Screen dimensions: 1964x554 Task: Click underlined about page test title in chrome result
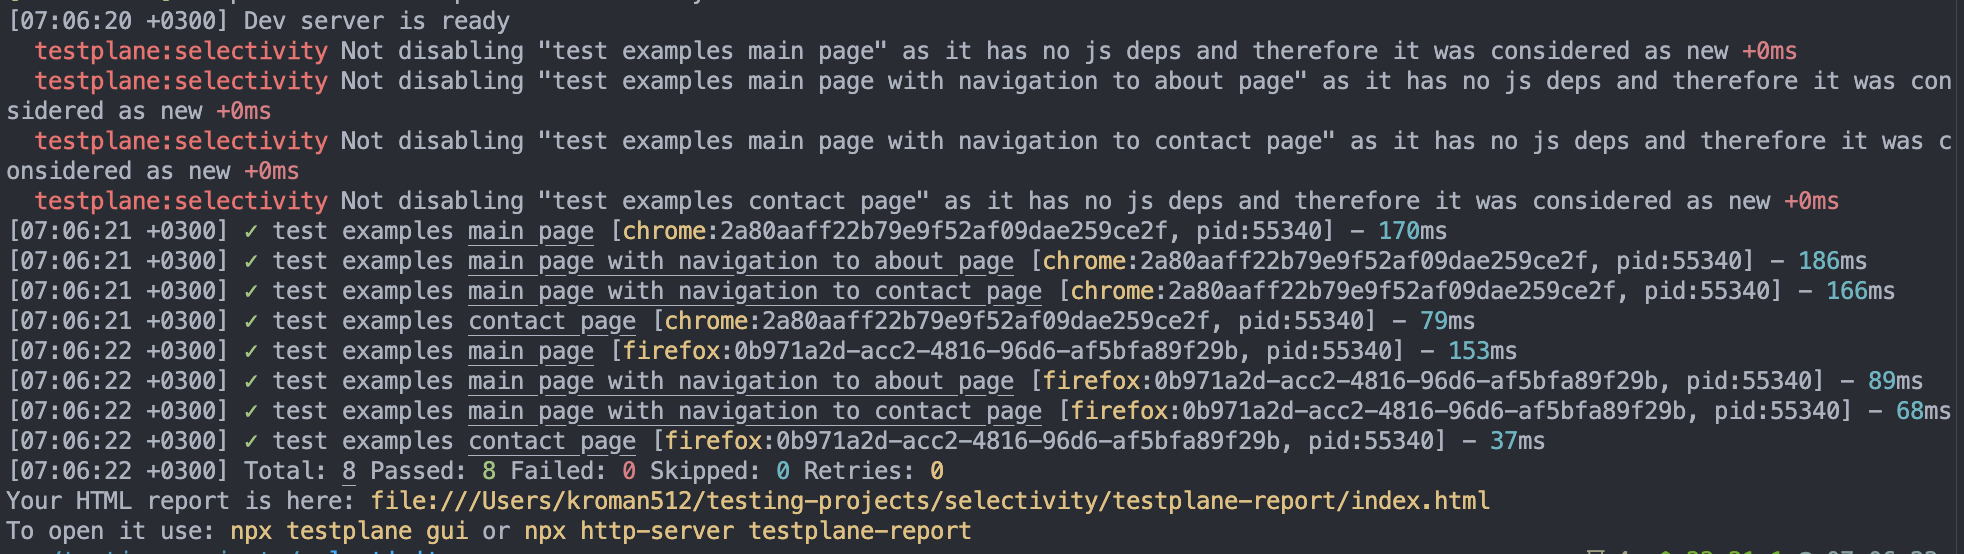[x=741, y=262]
